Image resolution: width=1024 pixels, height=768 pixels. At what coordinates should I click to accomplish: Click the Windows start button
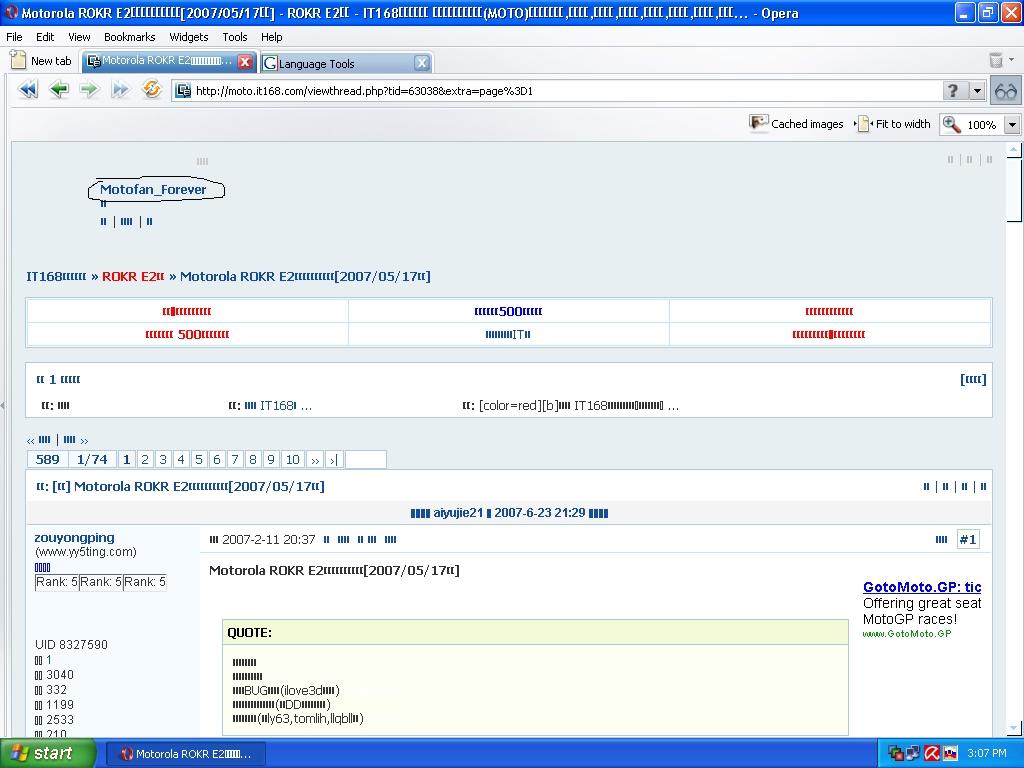[48, 753]
